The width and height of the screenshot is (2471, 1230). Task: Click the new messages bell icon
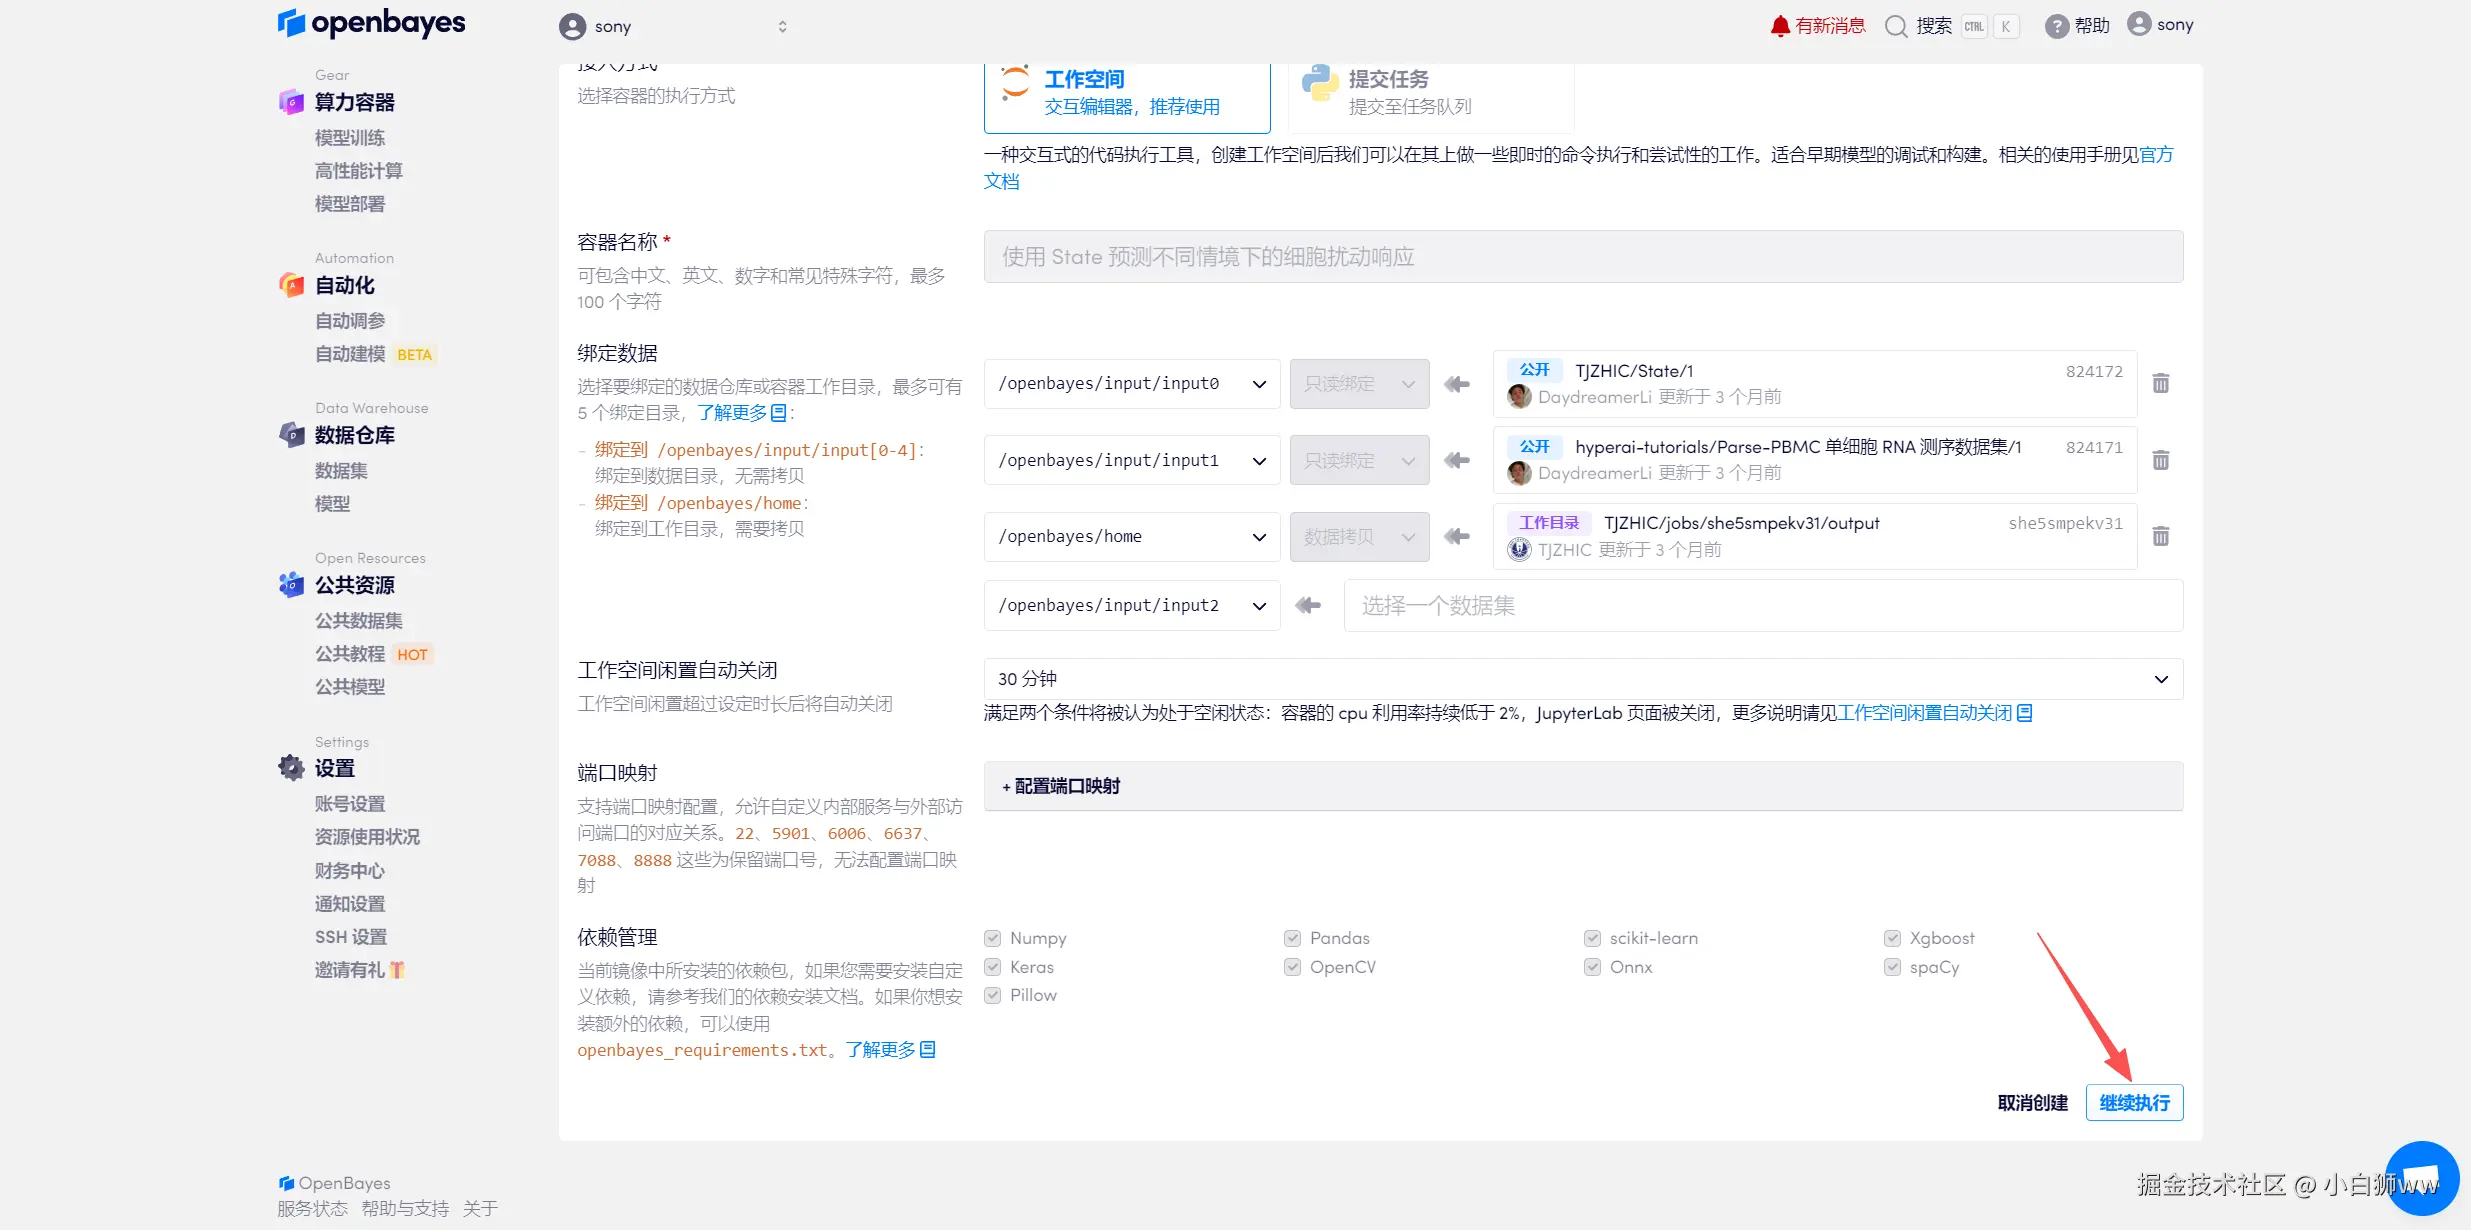tap(1780, 26)
